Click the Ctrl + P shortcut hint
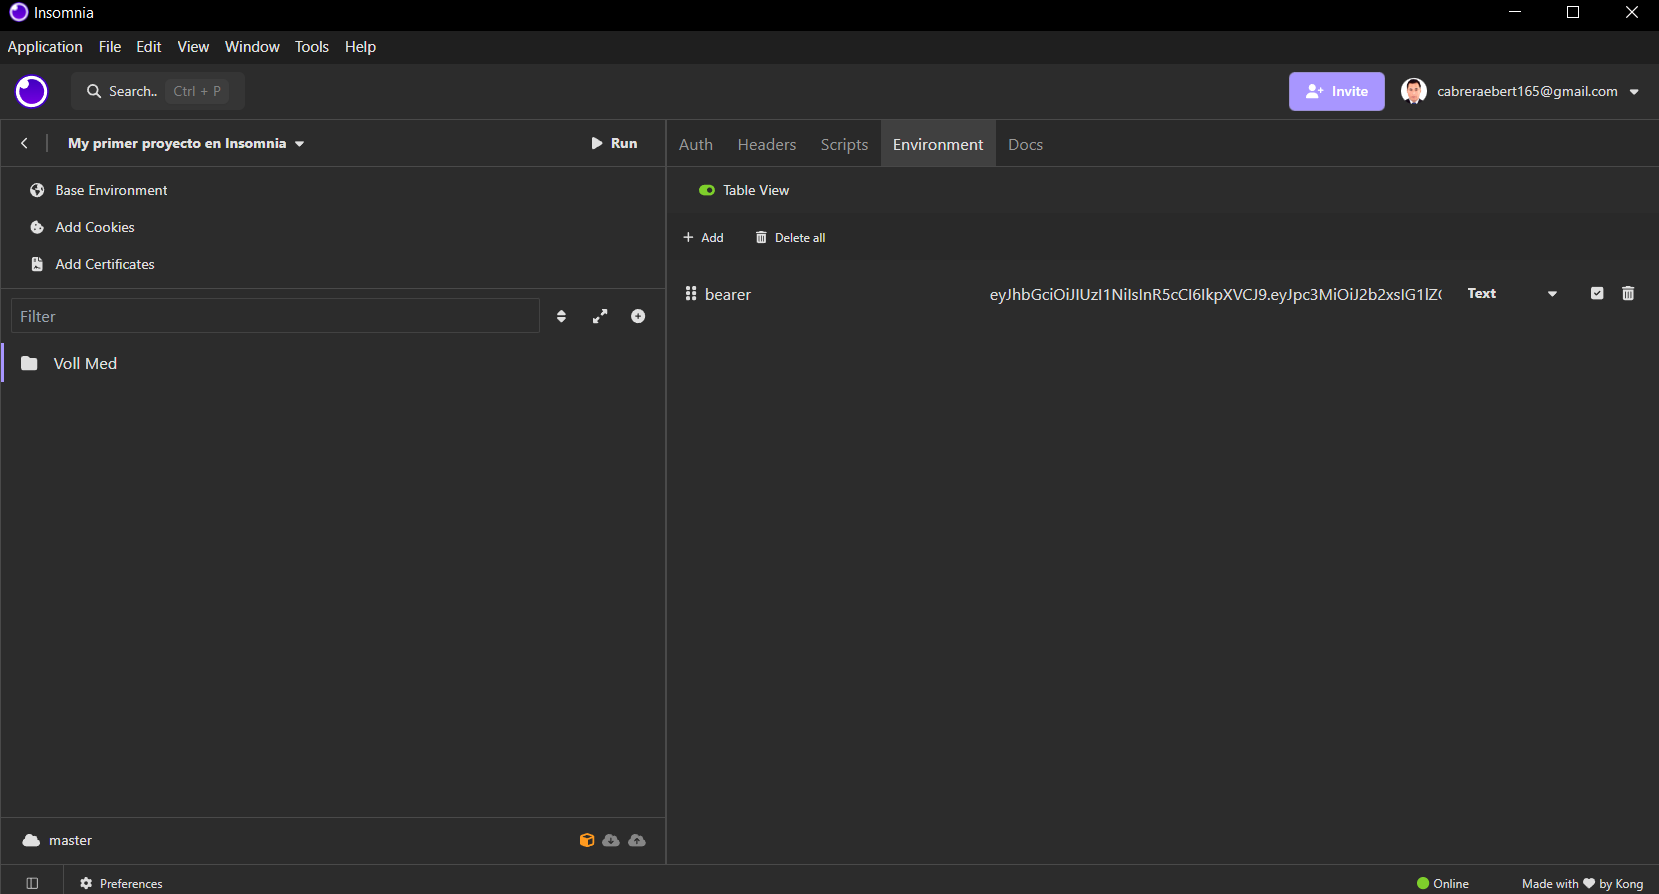 point(197,91)
